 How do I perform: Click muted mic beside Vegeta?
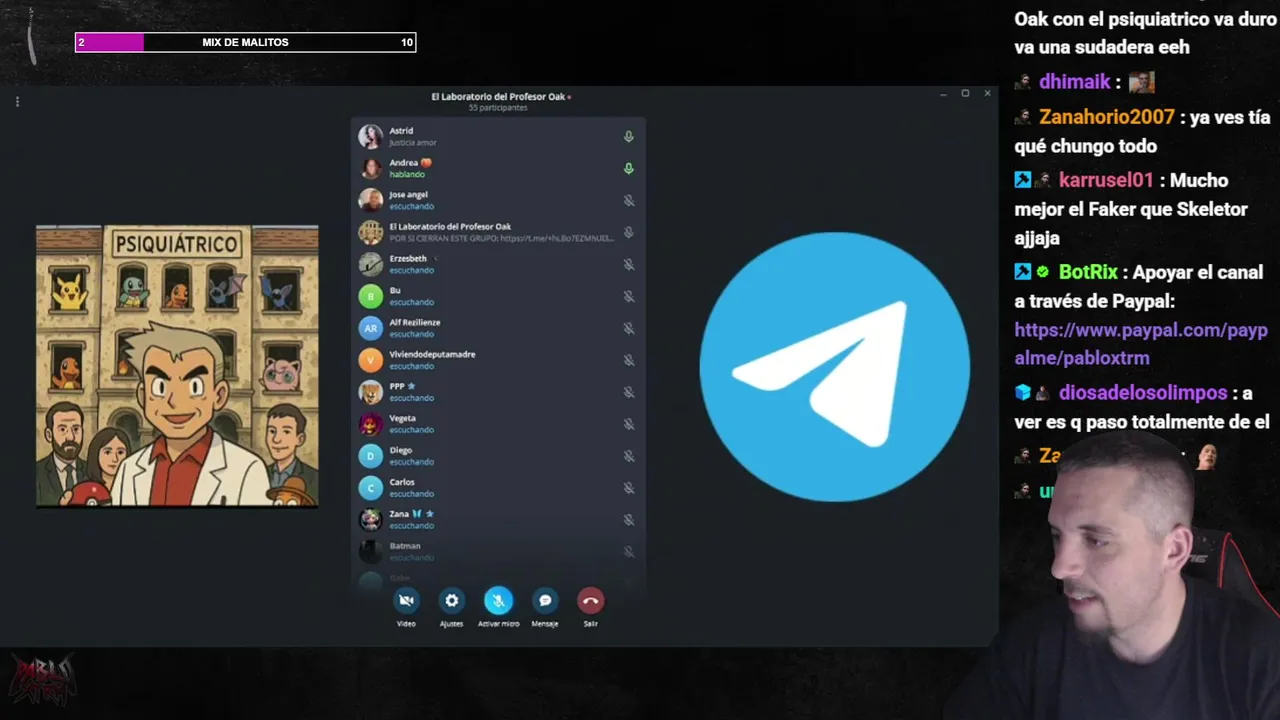pos(629,425)
